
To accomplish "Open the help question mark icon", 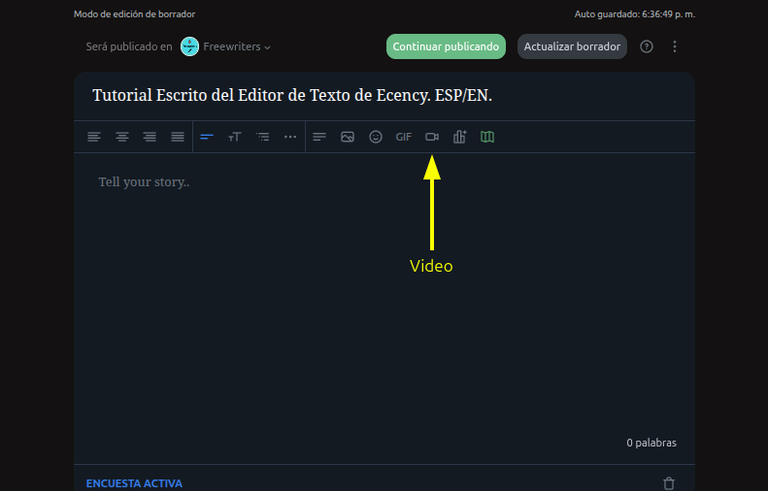I will [x=647, y=47].
